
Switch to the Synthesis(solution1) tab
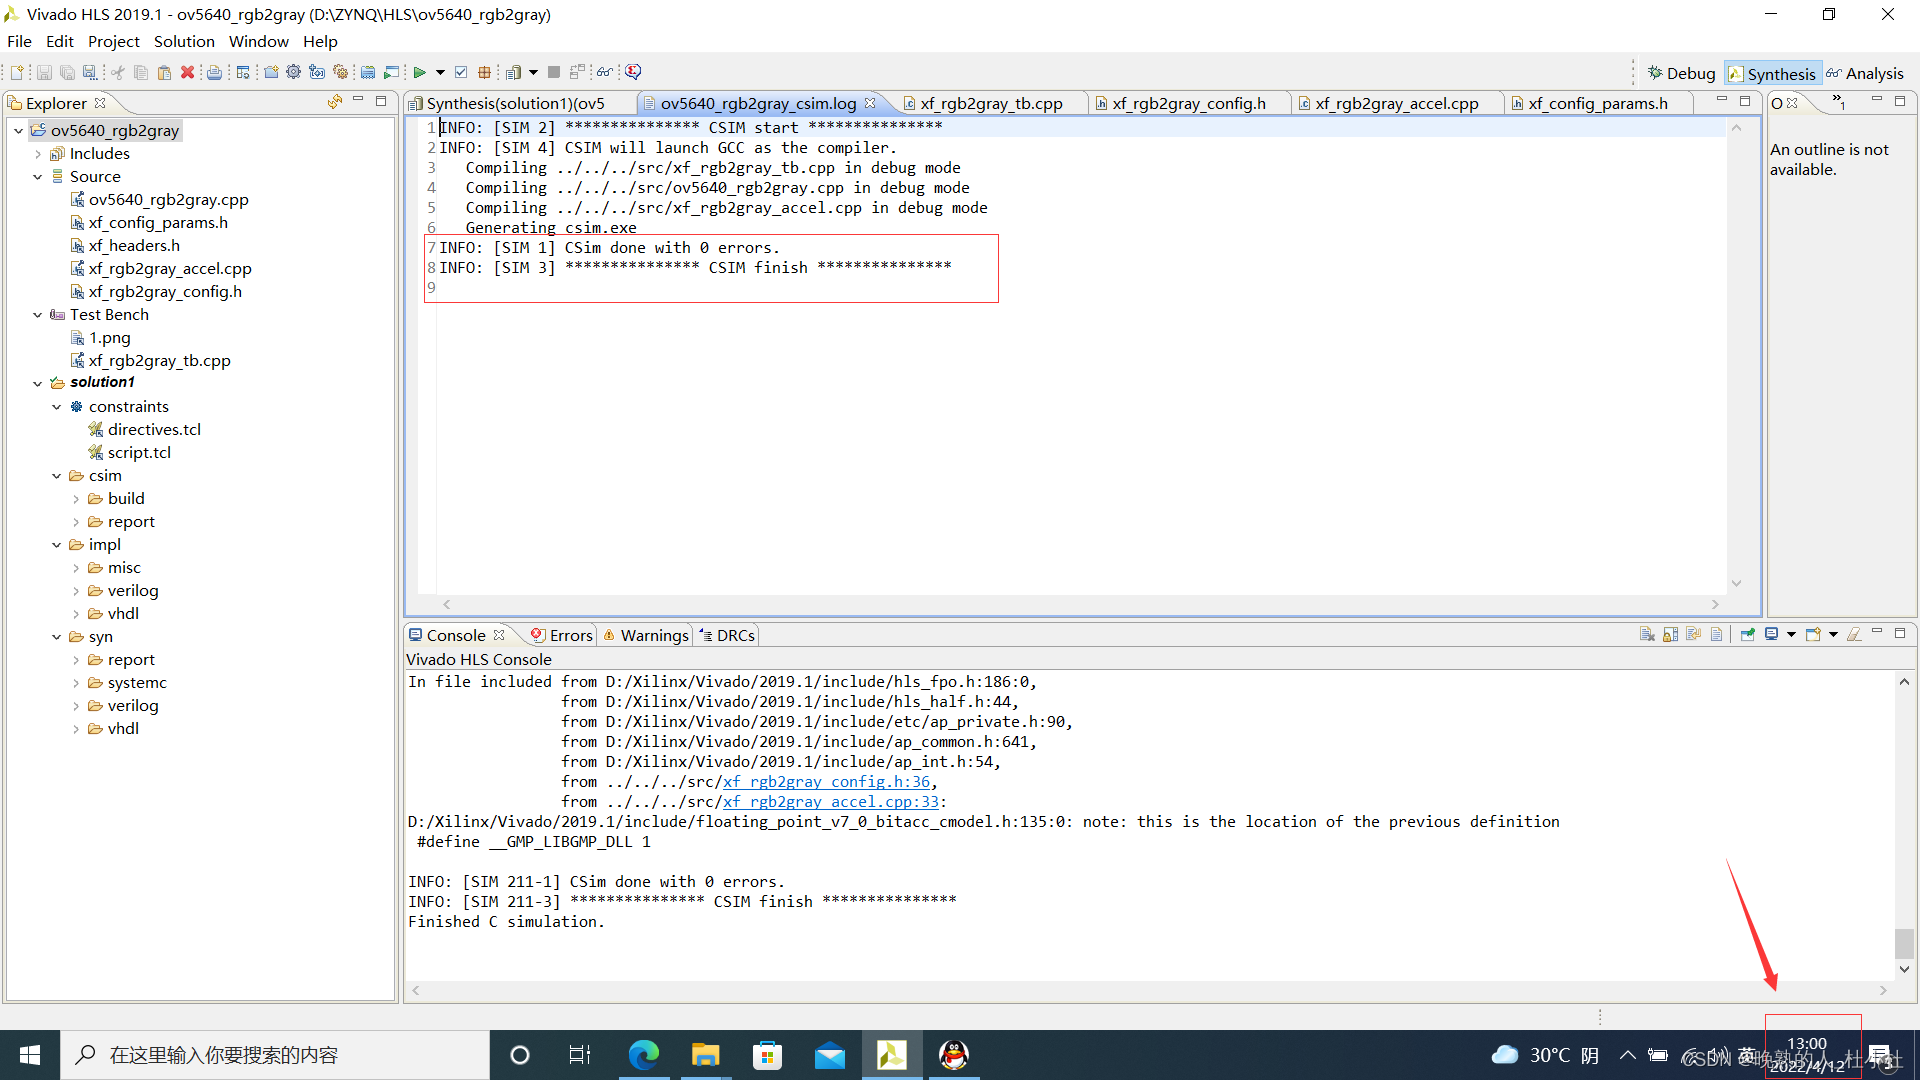521,103
